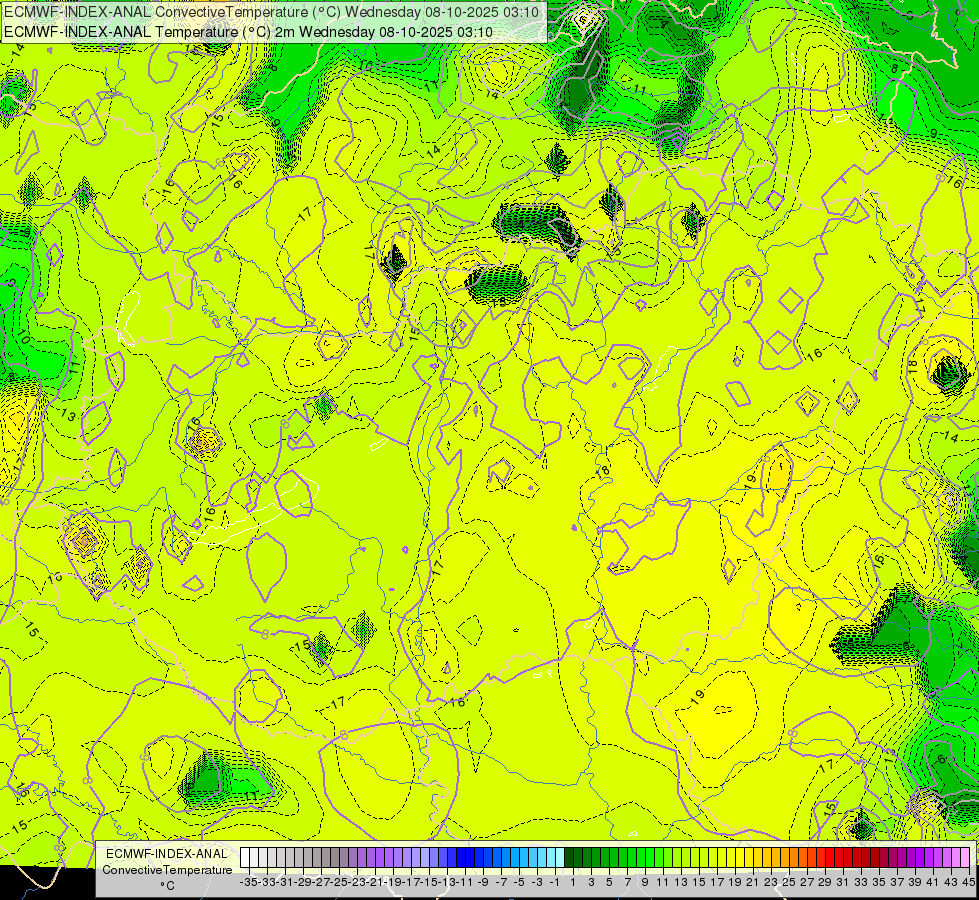979x900 pixels.
Task: Click the ConvectiveTemperature title line at top
Action: [x=271, y=12]
